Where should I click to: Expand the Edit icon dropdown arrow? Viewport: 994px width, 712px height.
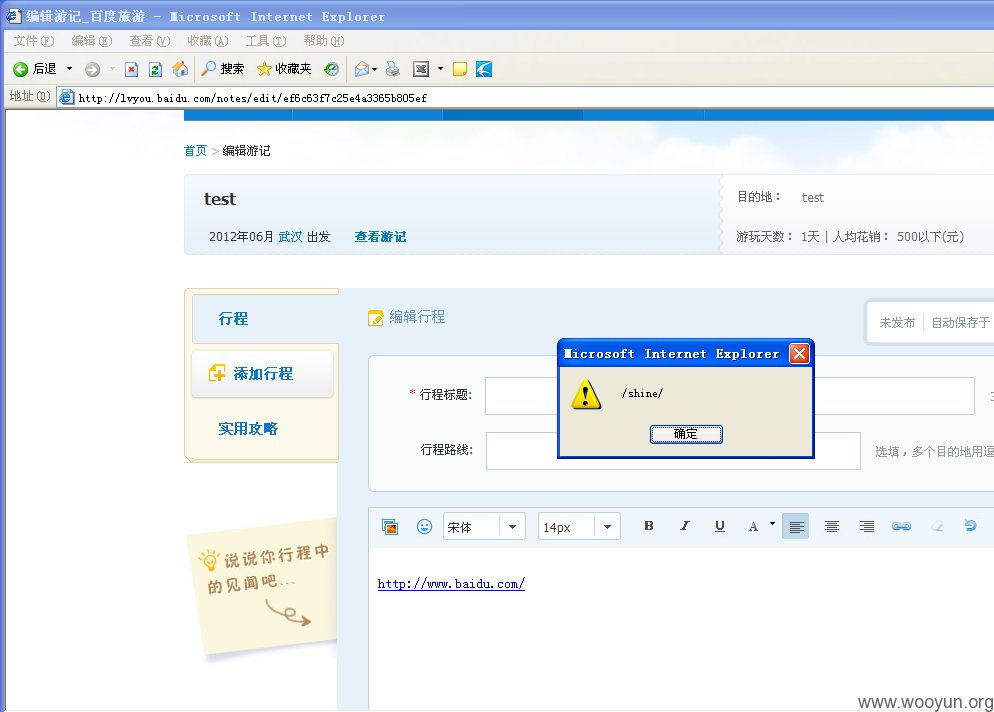pyautogui.click(x=440, y=69)
